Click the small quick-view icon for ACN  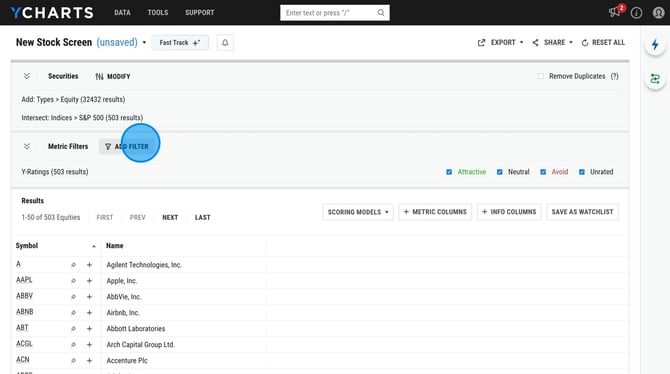[73, 360]
